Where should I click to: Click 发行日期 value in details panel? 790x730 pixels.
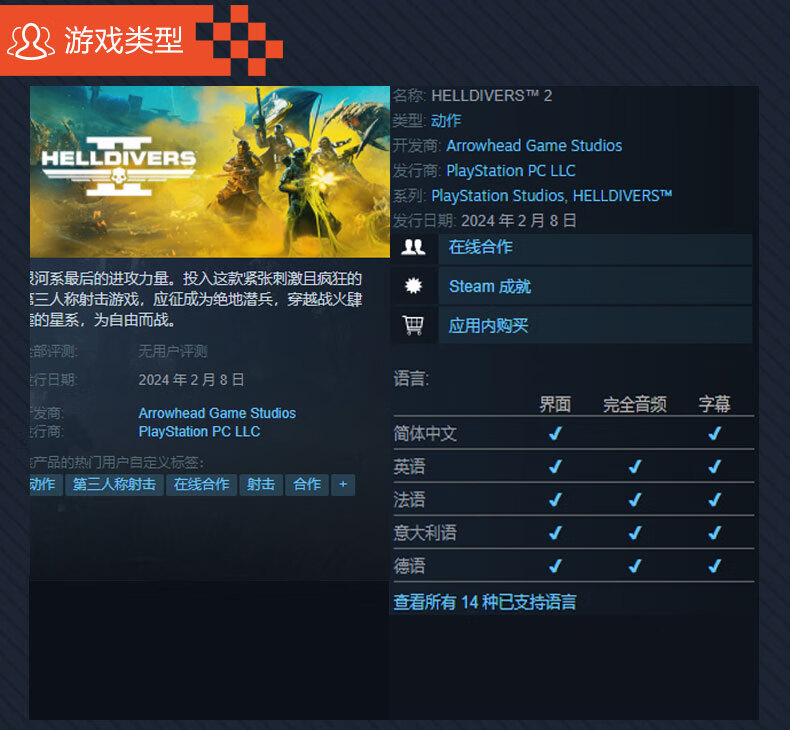(519, 221)
